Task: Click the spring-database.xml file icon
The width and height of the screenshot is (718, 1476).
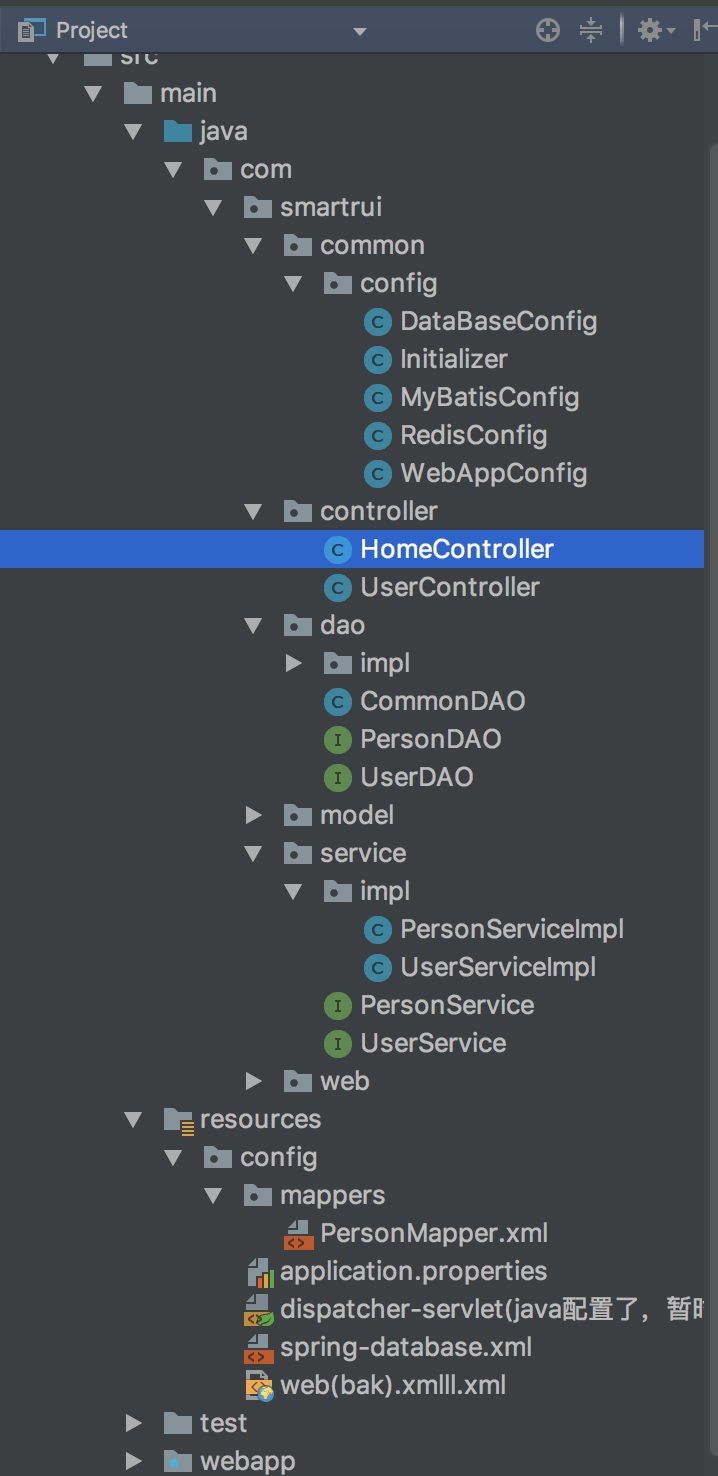Action: click(259, 1348)
